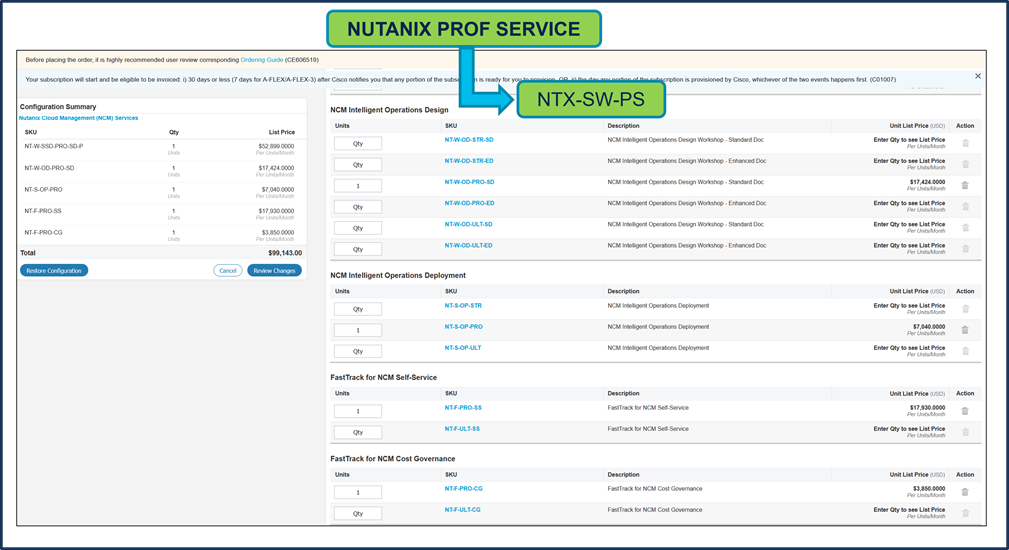Image resolution: width=1009 pixels, height=550 pixels.
Task: Select NT-S-OP-PRO in Configuration Summary
Action: [44, 190]
